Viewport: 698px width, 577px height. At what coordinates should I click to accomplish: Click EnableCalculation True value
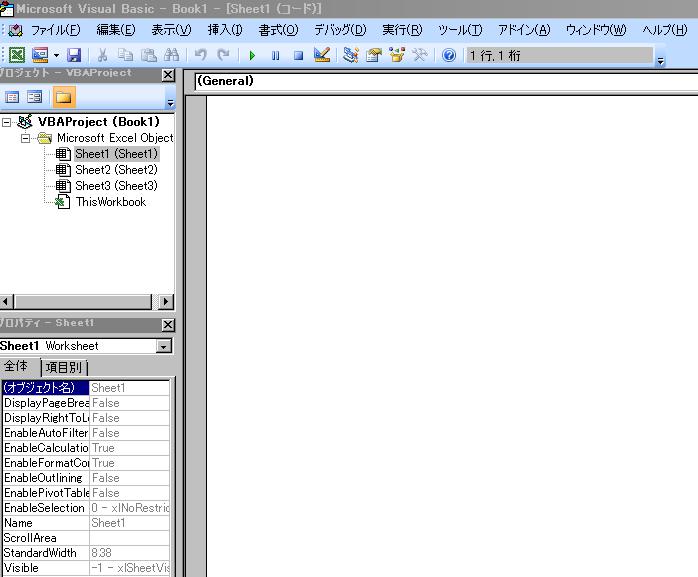130,448
